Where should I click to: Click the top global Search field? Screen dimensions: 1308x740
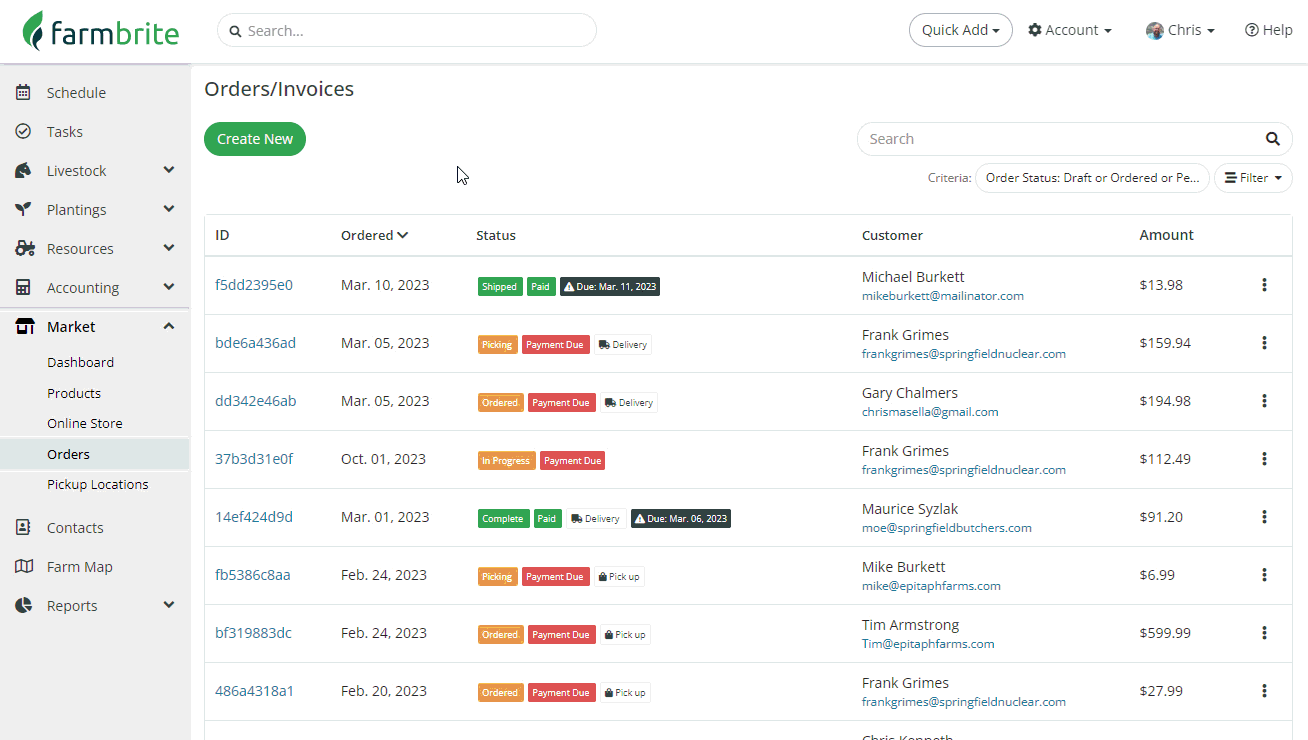point(407,30)
